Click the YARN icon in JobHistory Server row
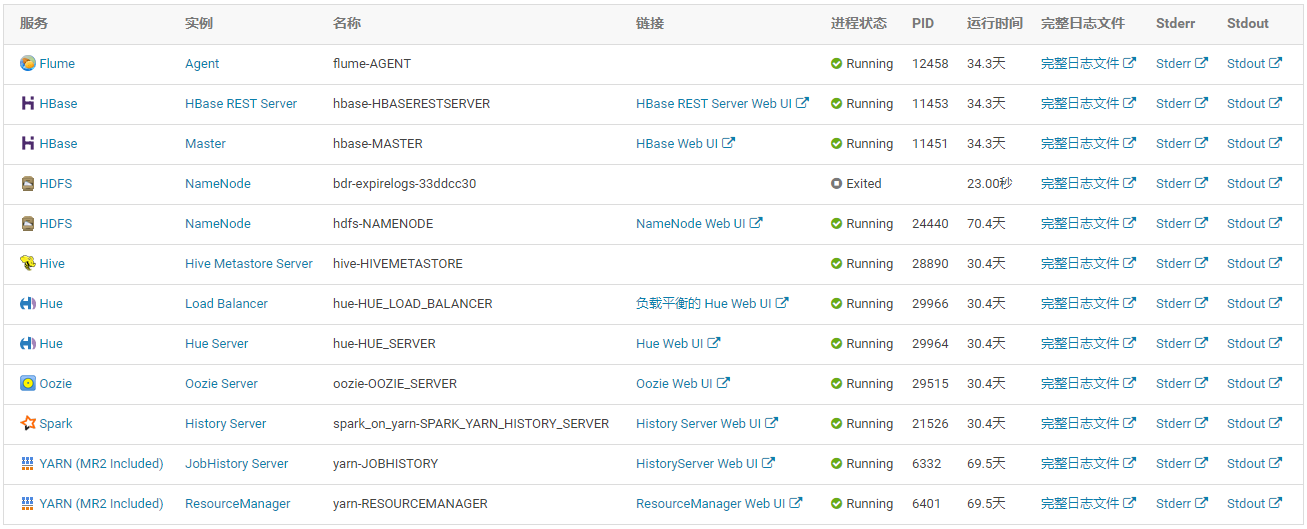1307x529 pixels. 28,463
